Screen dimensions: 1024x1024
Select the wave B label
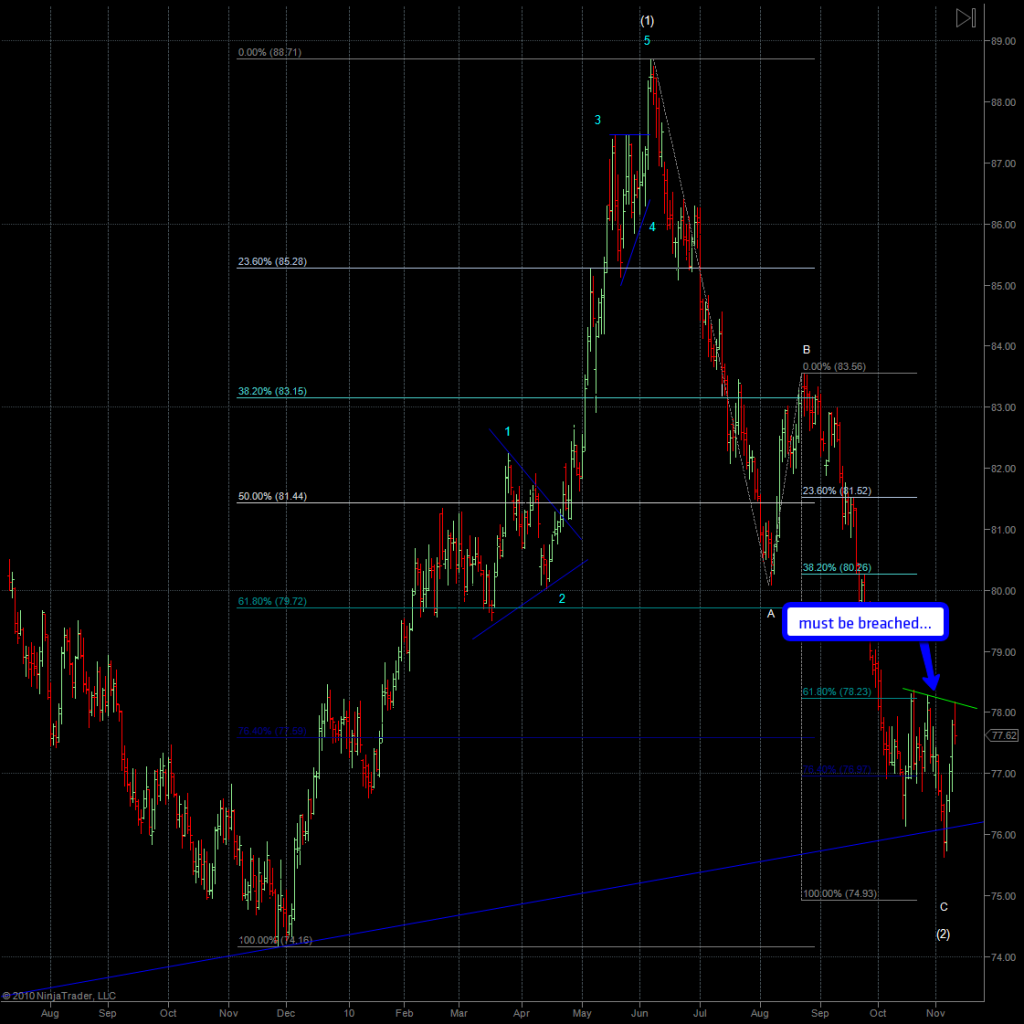coord(806,349)
